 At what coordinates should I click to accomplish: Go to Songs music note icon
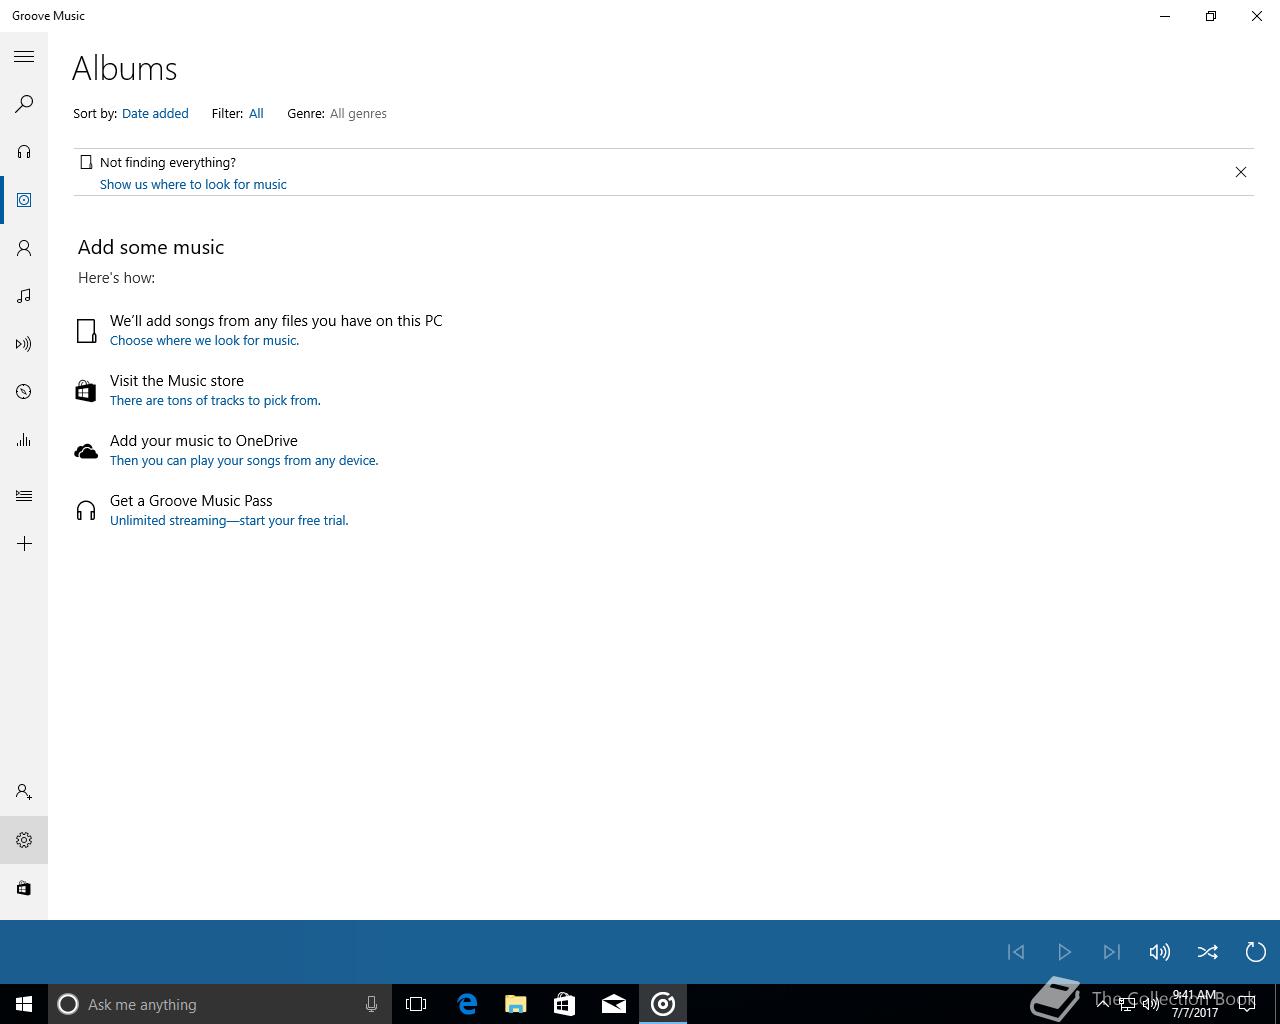point(24,296)
